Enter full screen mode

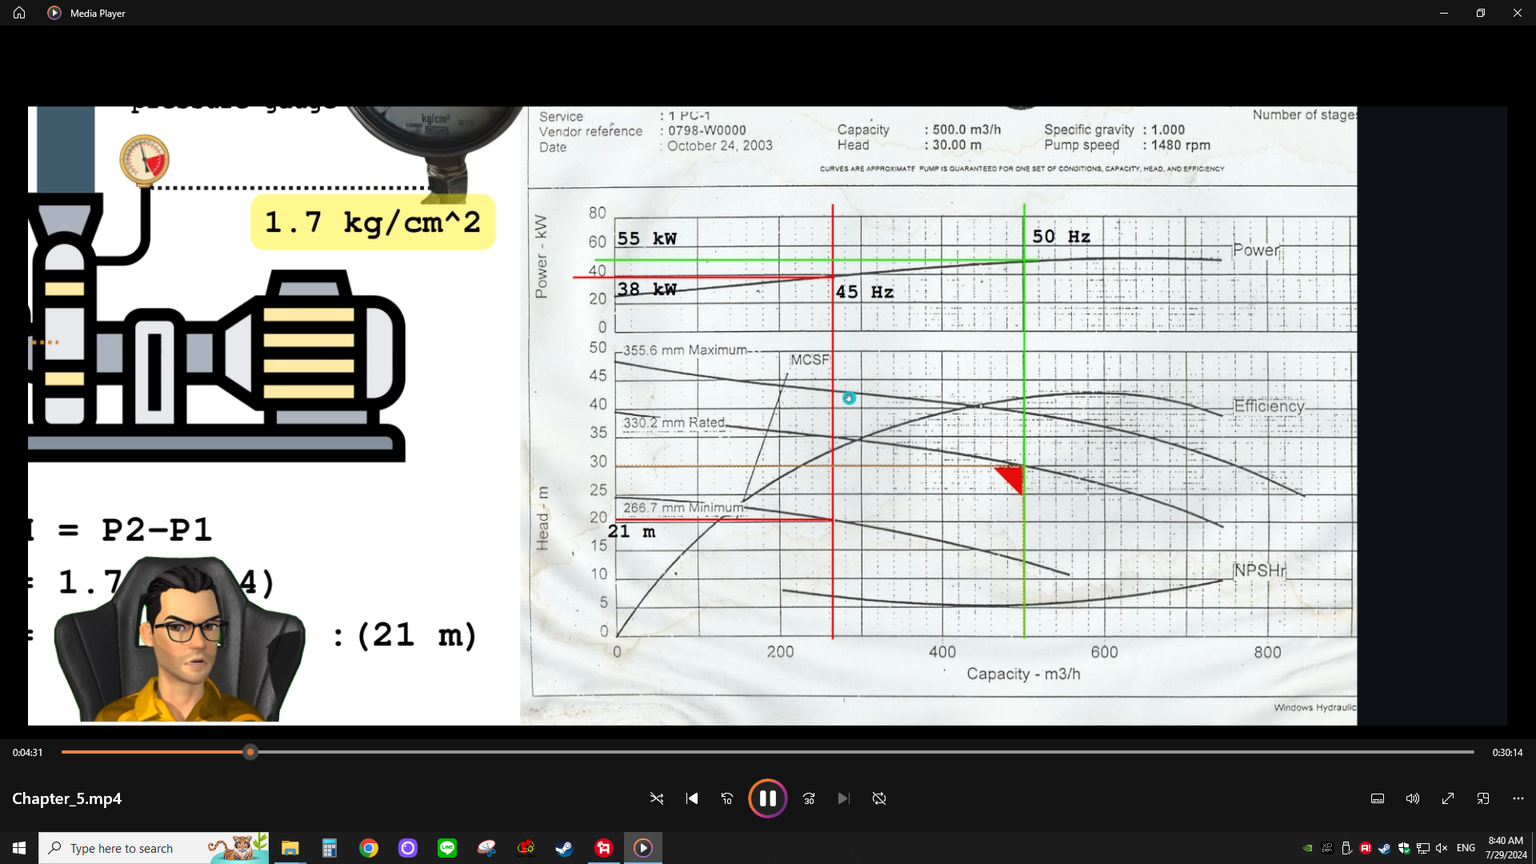point(1447,798)
